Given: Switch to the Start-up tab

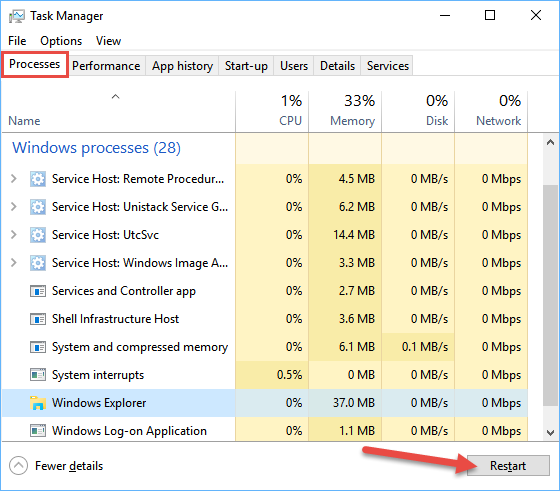Looking at the screenshot, I should (246, 66).
